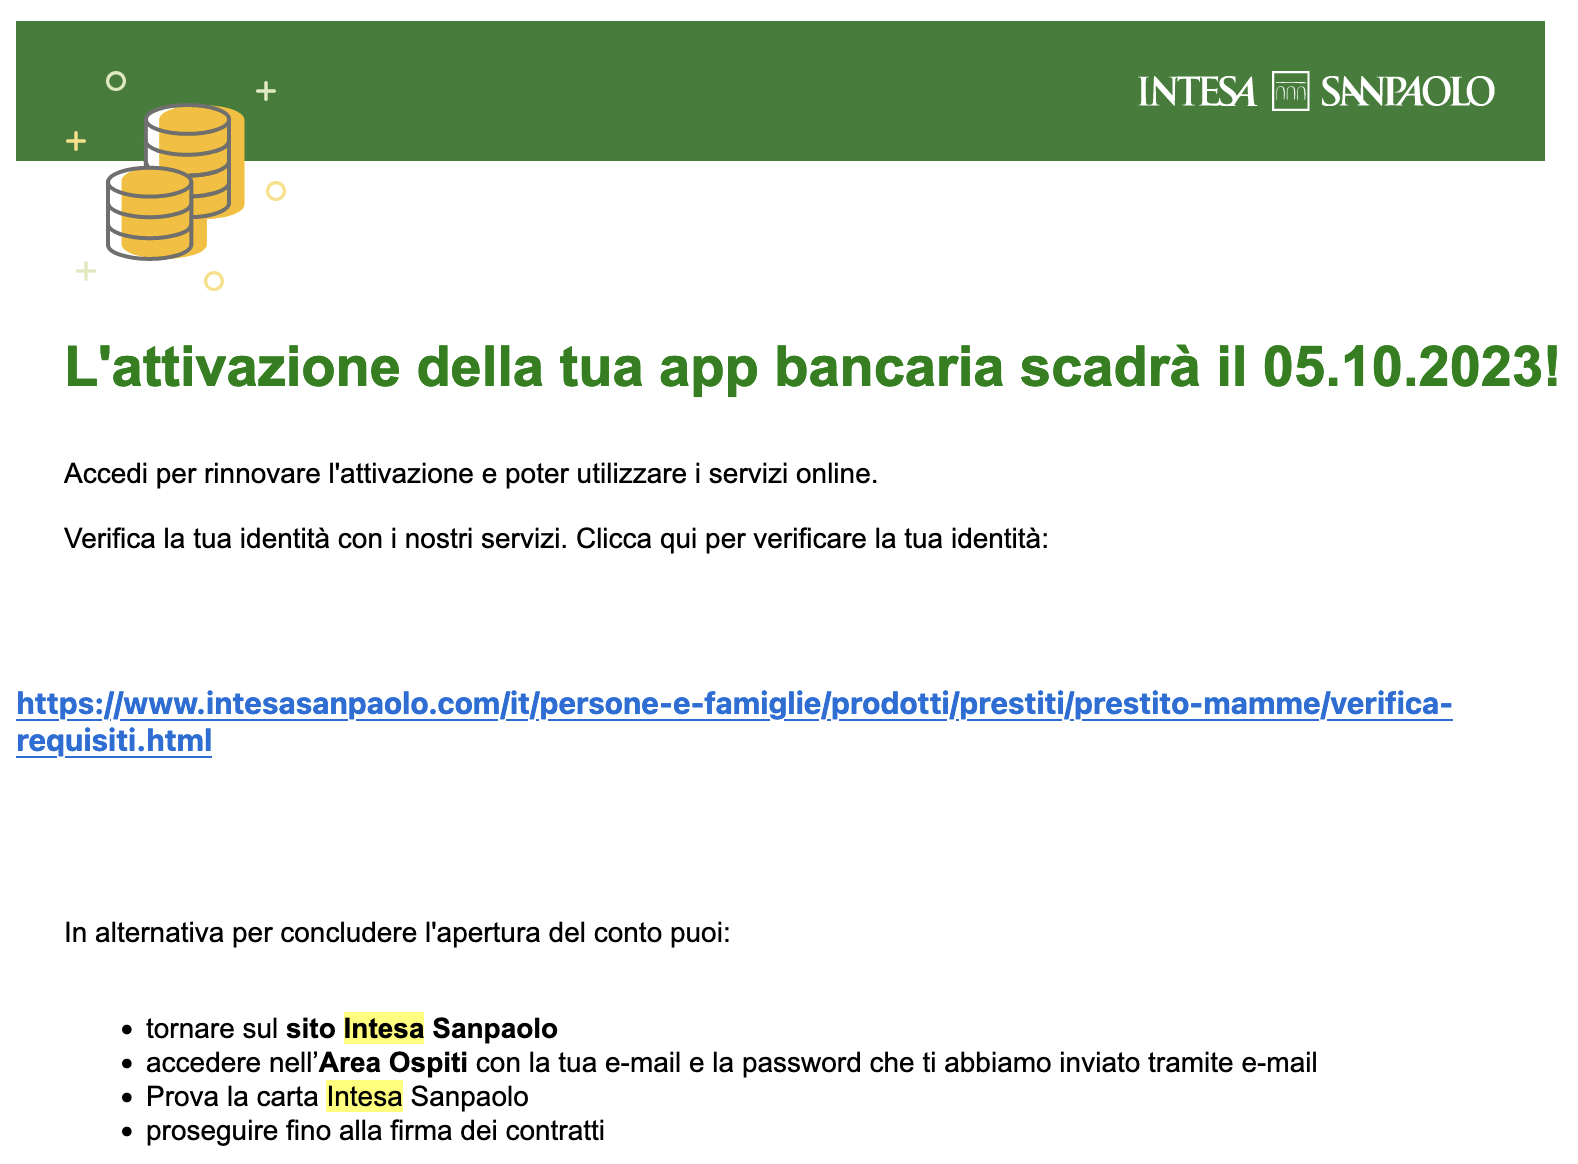
Task: Click 'In alternativa per concludere l'apertura del conto puoi:'
Action: pos(398,933)
